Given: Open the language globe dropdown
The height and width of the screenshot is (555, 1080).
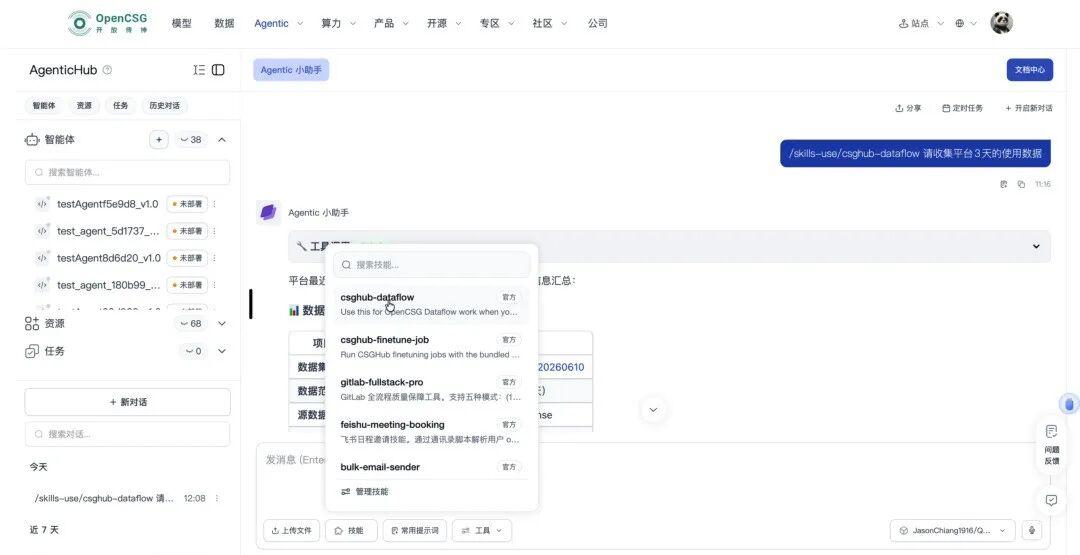Looking at the screenshot, I should 966,23.
